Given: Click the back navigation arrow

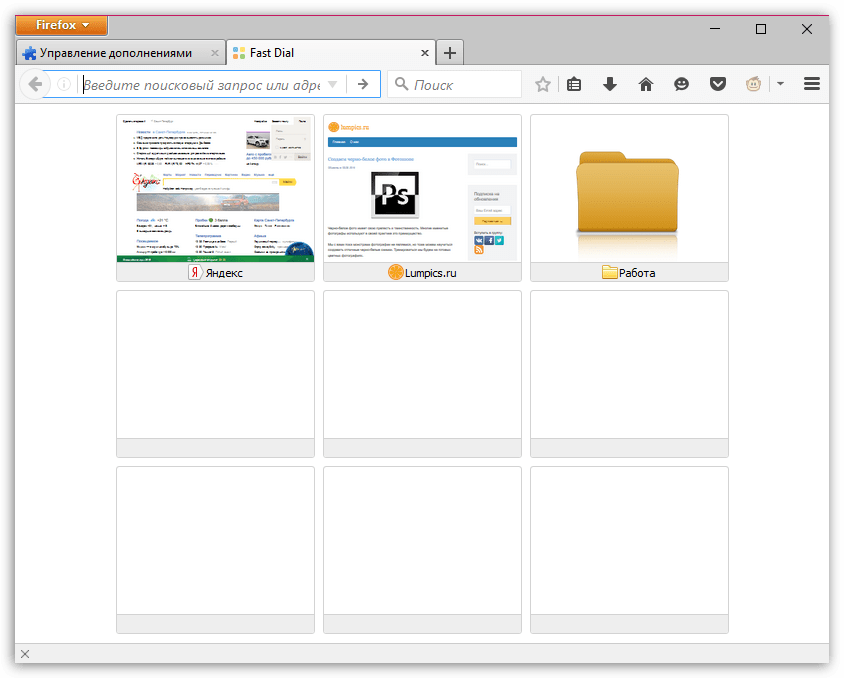Looking at the screenshot, I should click(x=35, y=85).
